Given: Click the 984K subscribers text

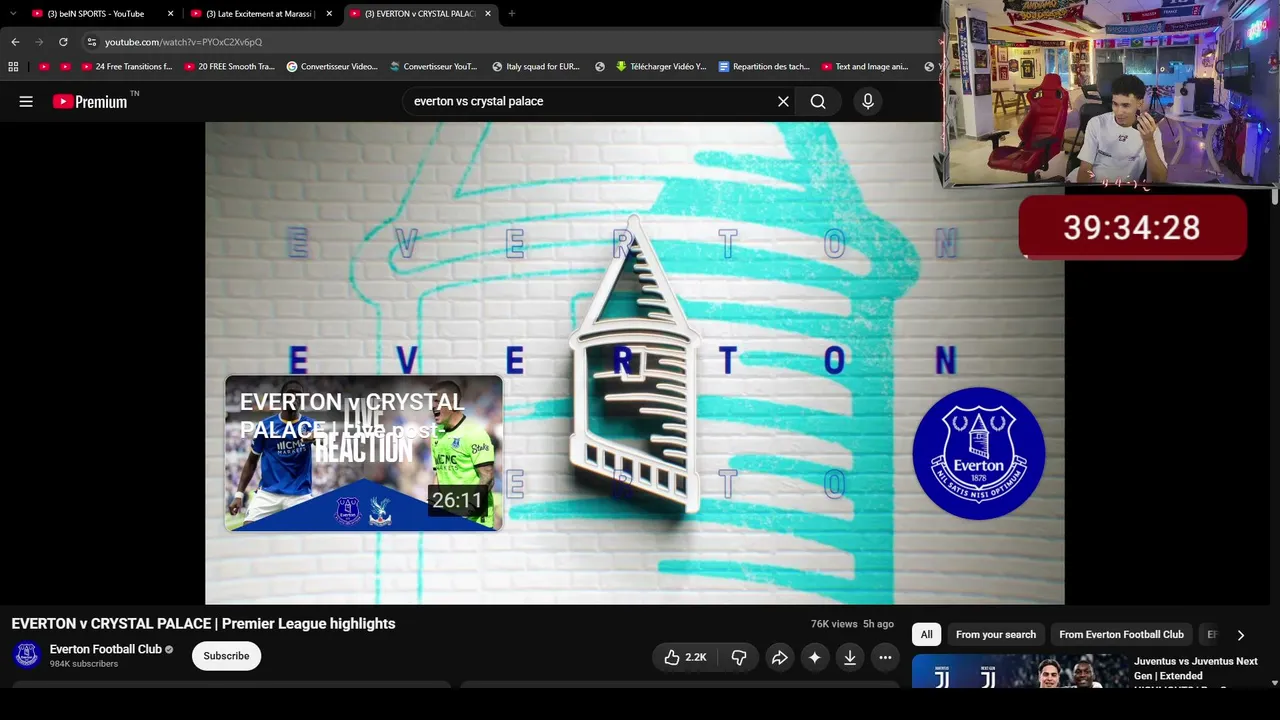Looking at the screenshot, I should [84, 664].
